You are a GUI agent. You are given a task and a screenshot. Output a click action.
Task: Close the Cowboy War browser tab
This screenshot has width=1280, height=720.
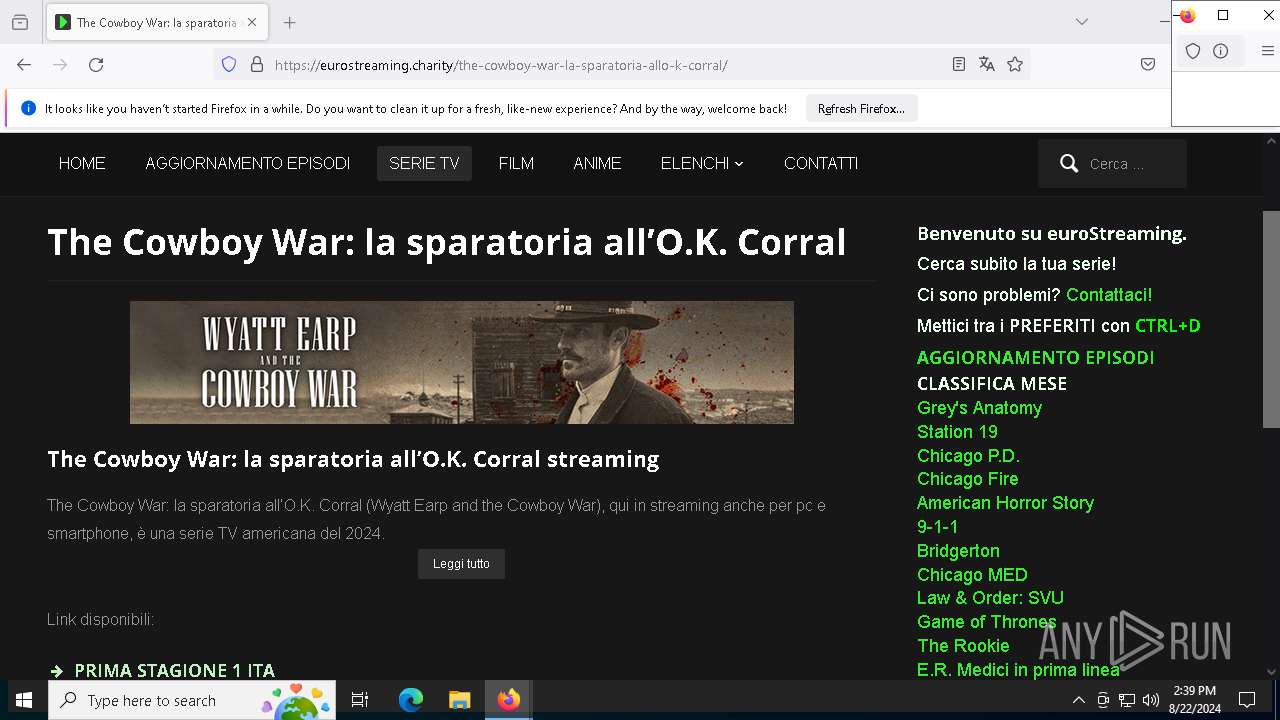[x=252, y=22]
